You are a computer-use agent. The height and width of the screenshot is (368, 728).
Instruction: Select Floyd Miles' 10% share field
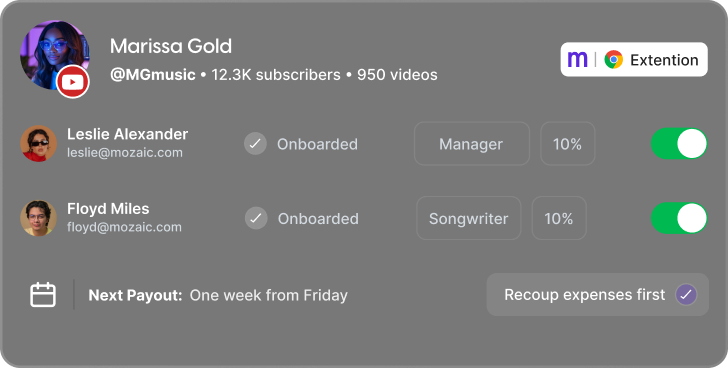(x=559, y=218)
